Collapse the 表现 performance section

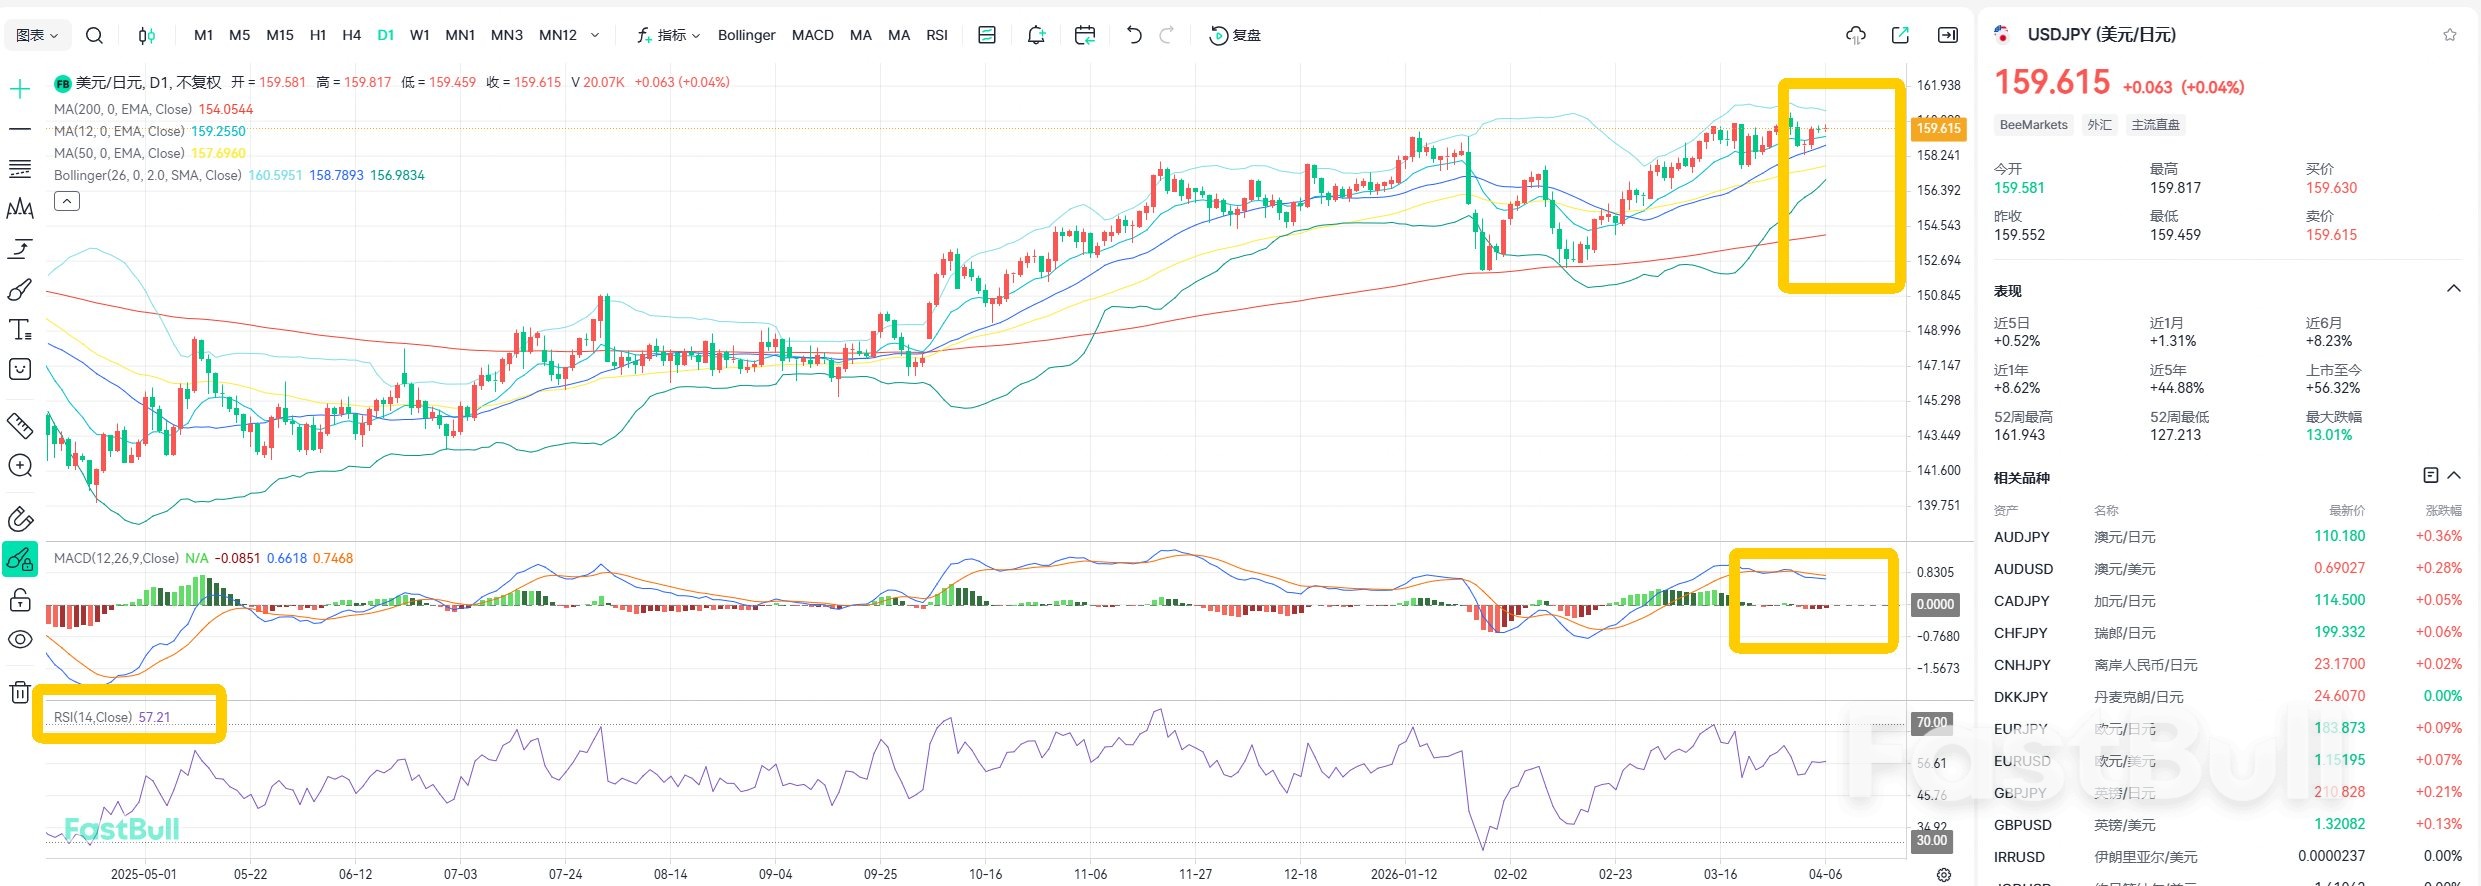(2453, 289)
